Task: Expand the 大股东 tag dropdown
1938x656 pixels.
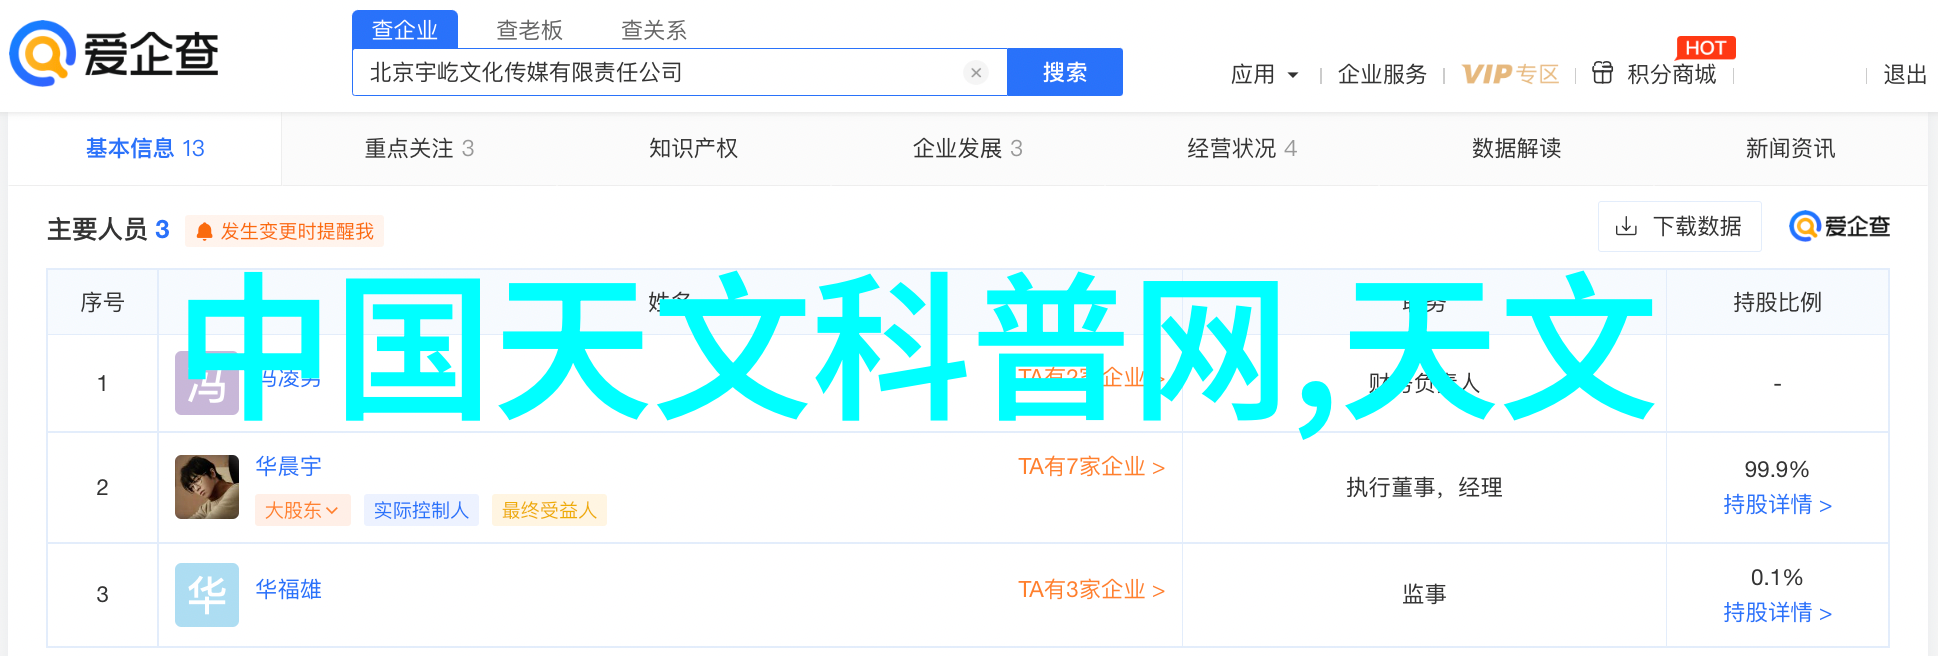Action: 302,510
